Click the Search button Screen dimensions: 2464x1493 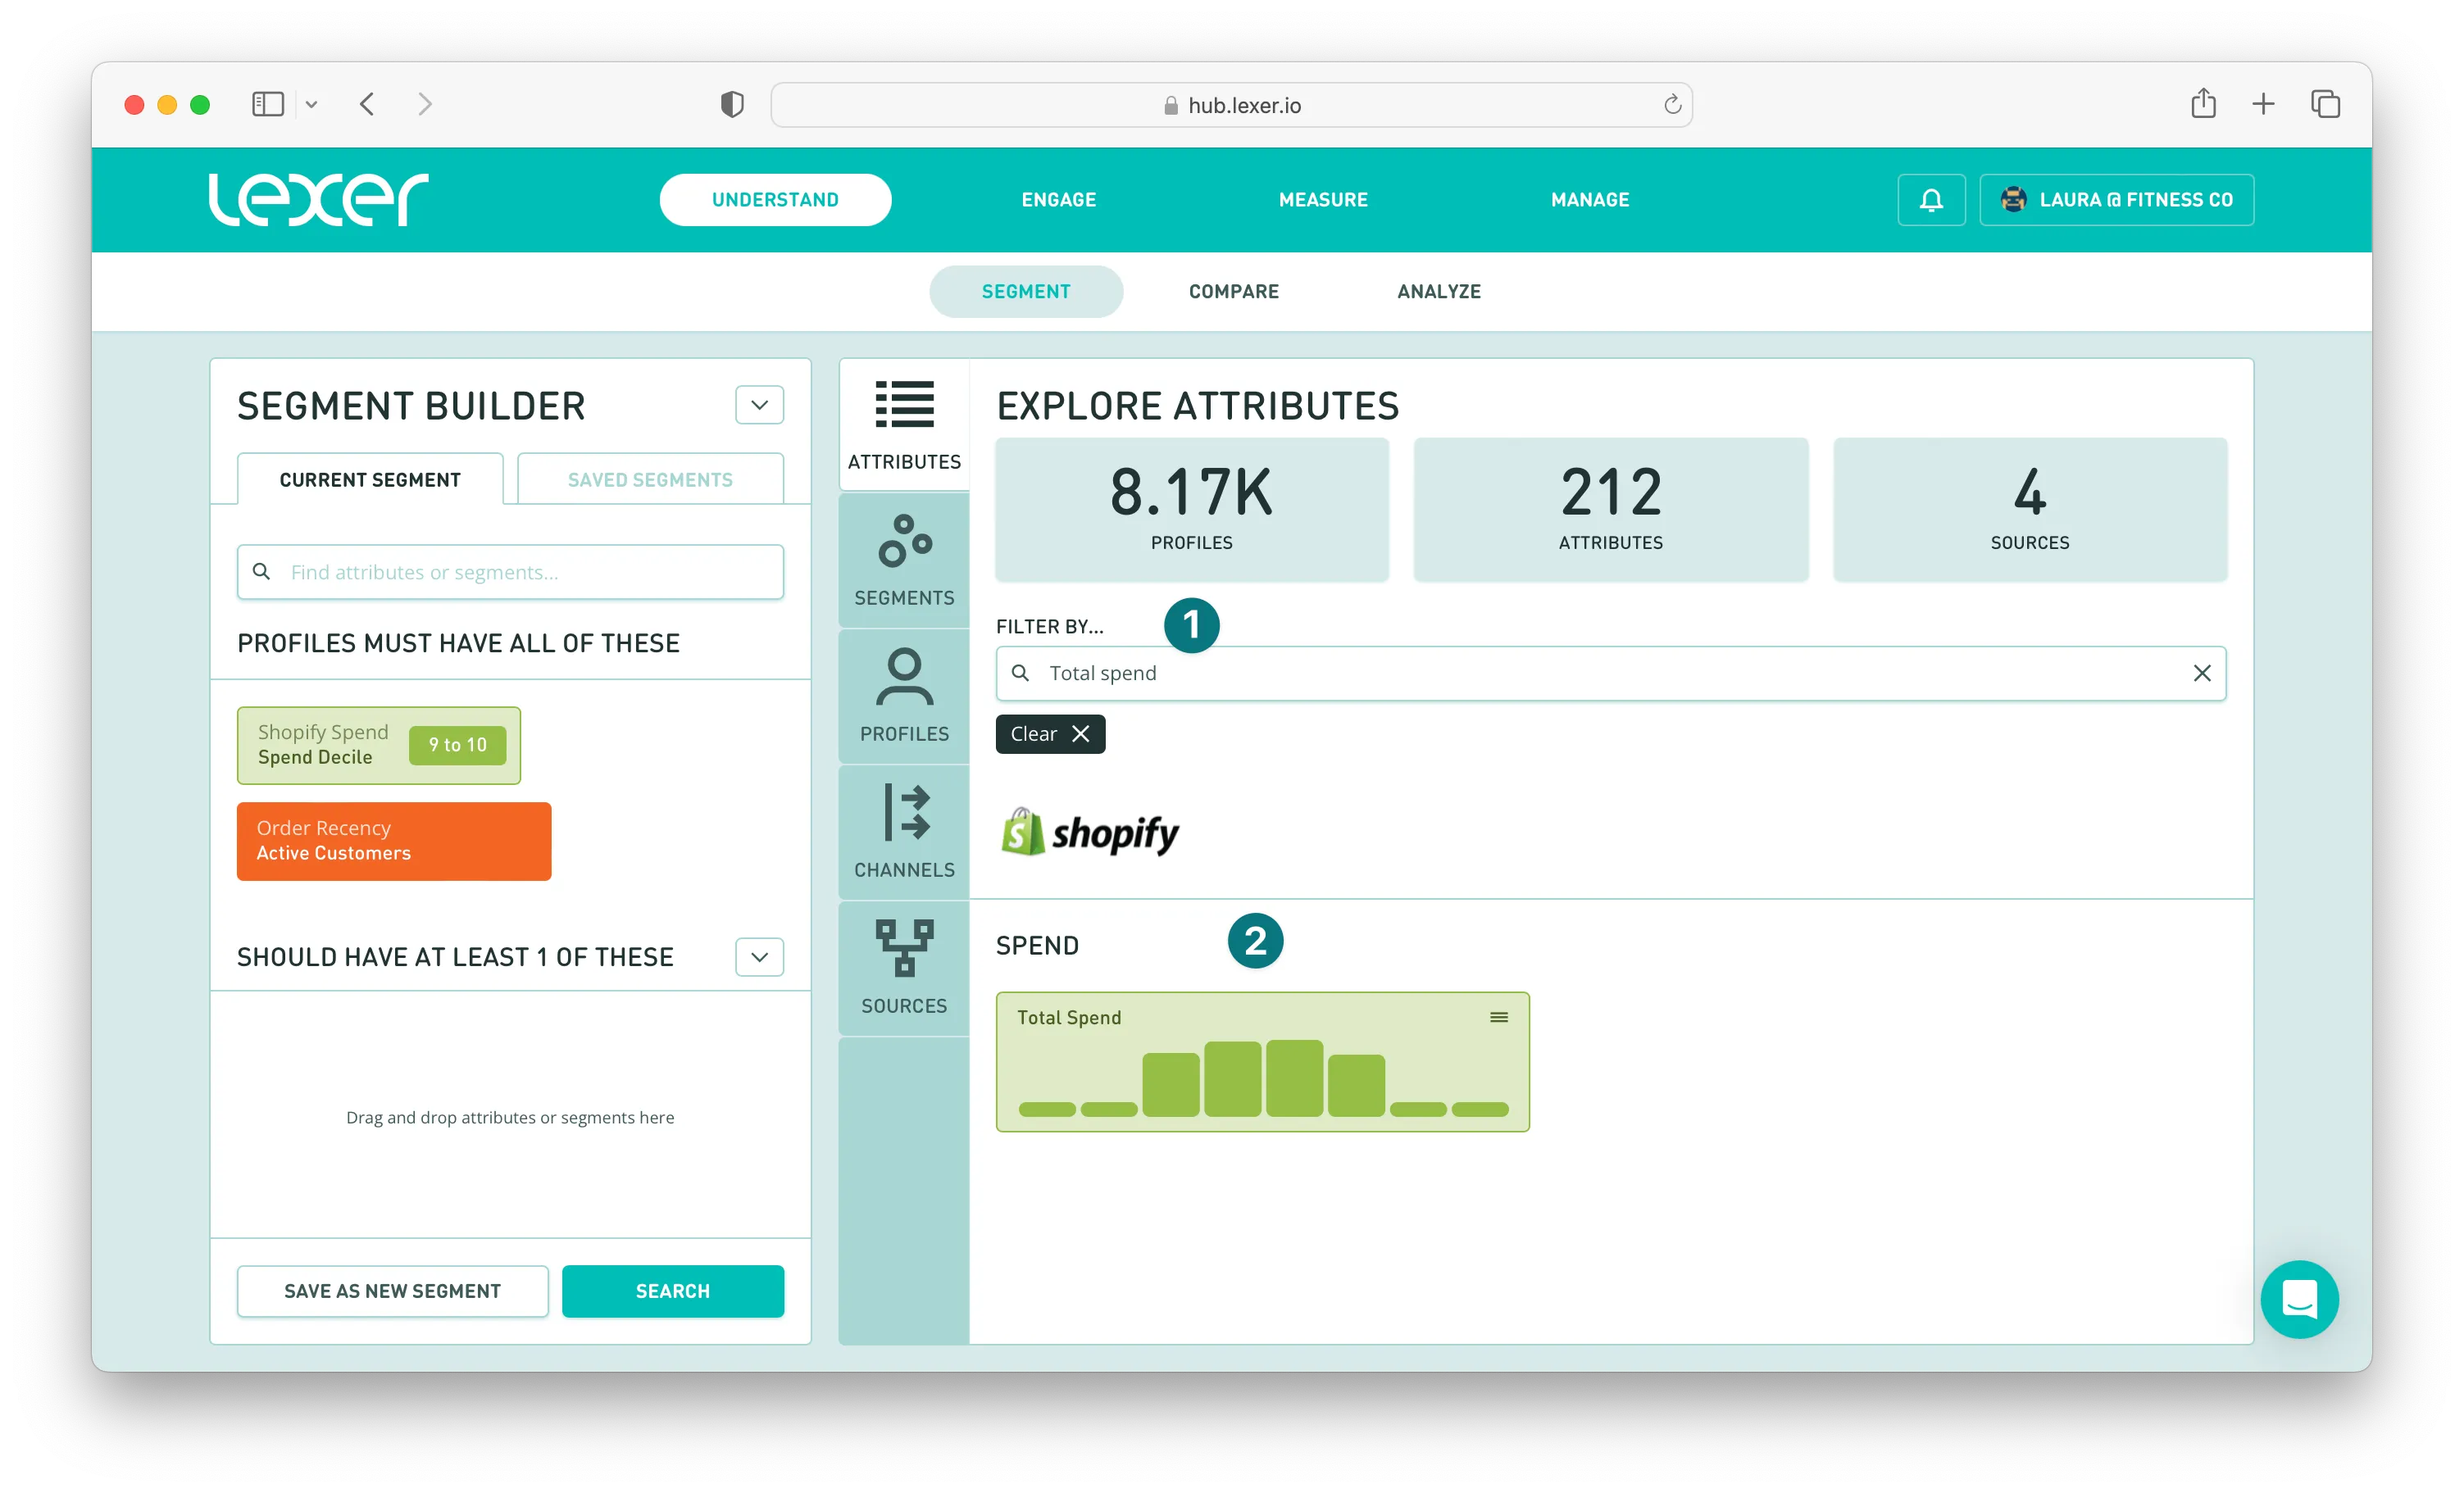(x=672, y=1291)
